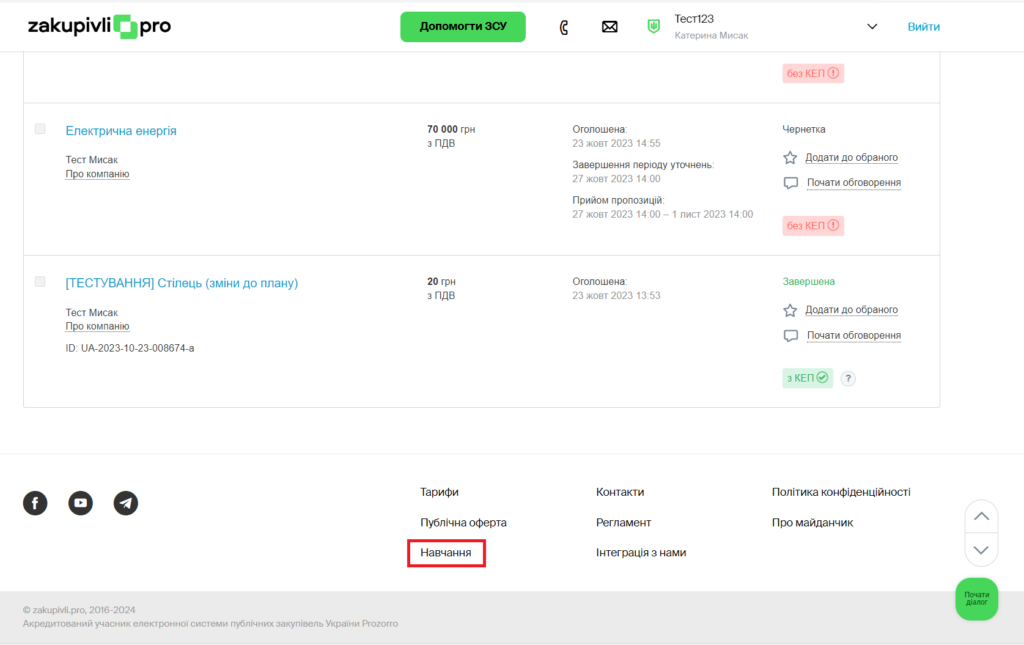Open the Електрична енергія tender title

pyautogui.click(x=121, y=131)
